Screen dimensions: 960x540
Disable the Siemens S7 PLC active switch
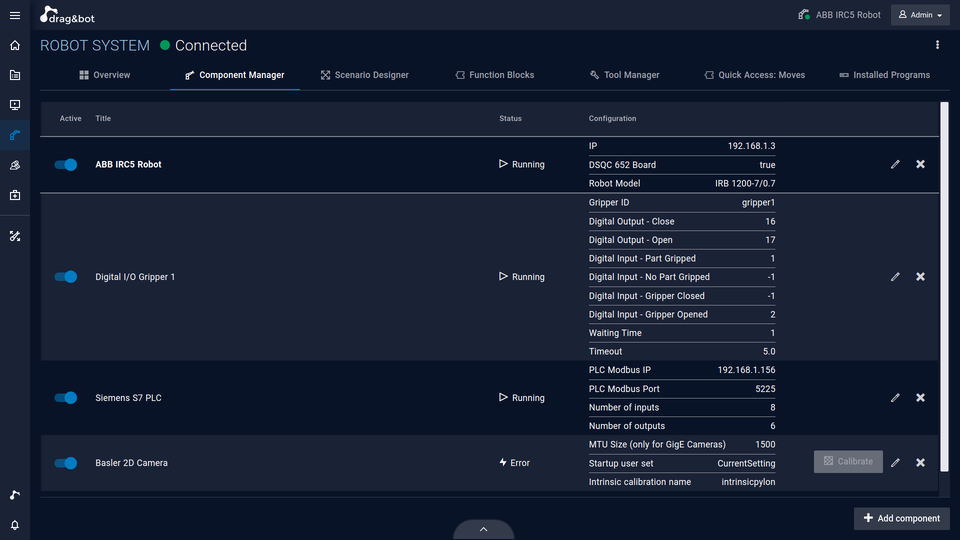[66, 398]
